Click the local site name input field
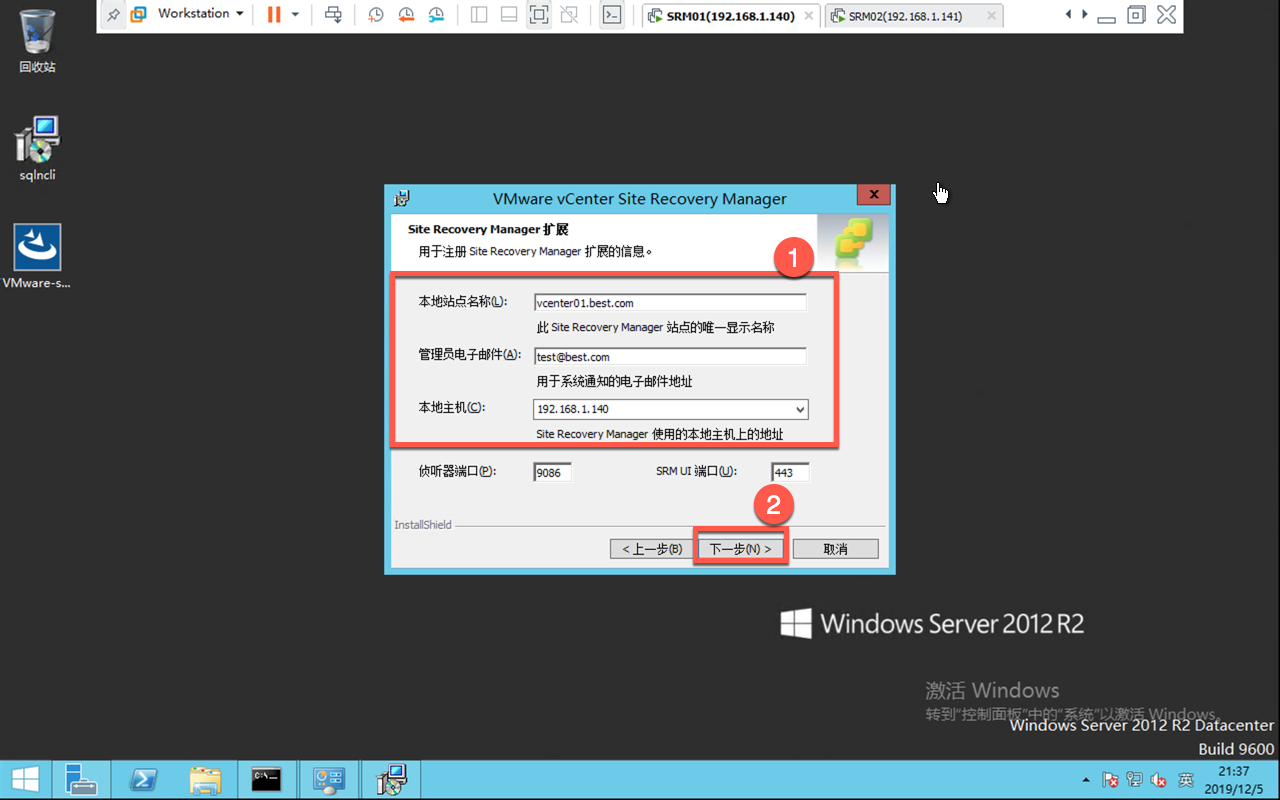This screenshot has width=1280, height=800. (670, 303)
